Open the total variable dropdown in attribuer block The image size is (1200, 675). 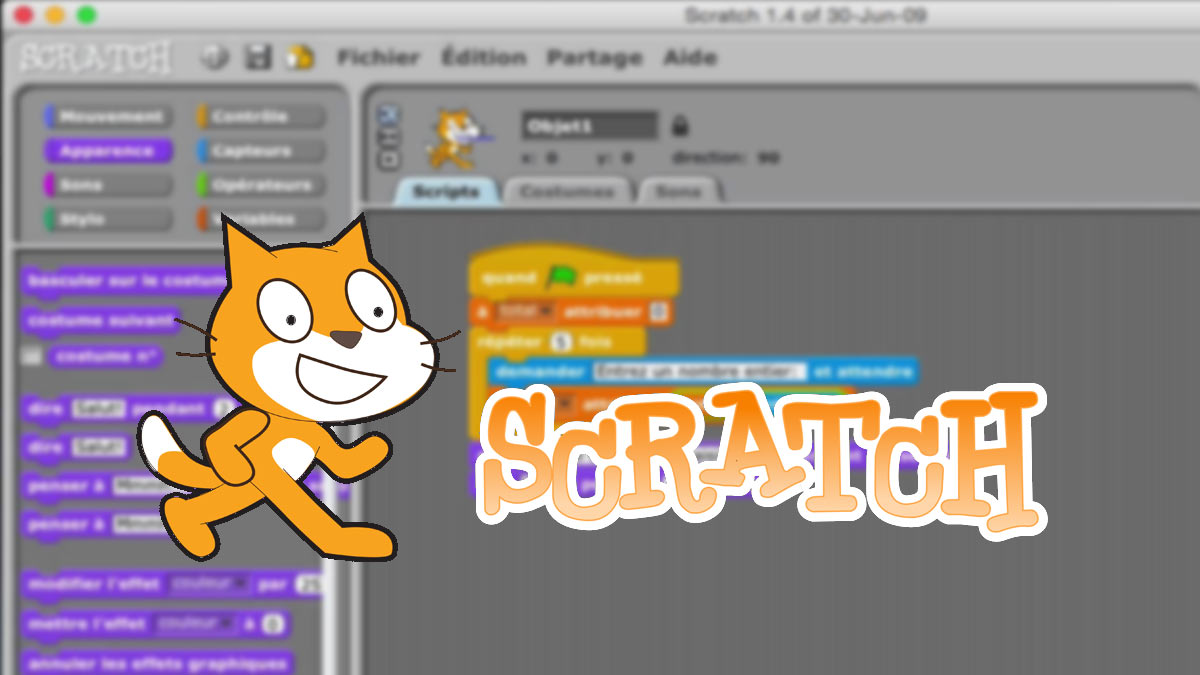click(x=524, y=312)
